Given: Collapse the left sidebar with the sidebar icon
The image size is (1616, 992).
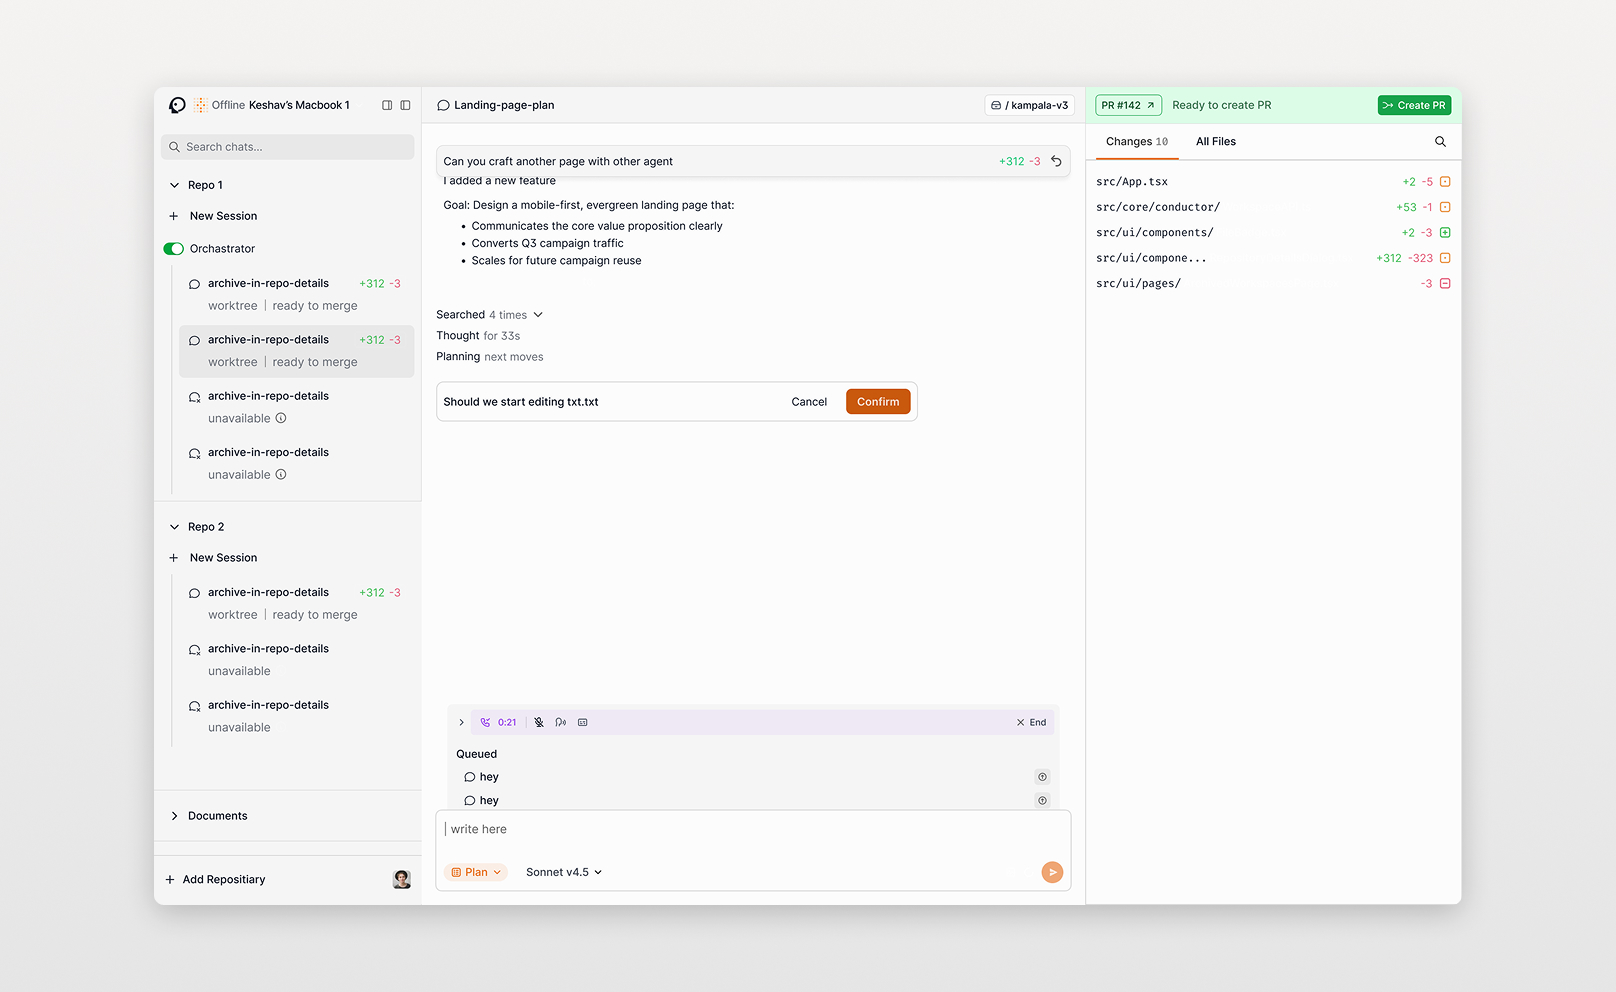Looking at the screenshot, I should (405, 105).
